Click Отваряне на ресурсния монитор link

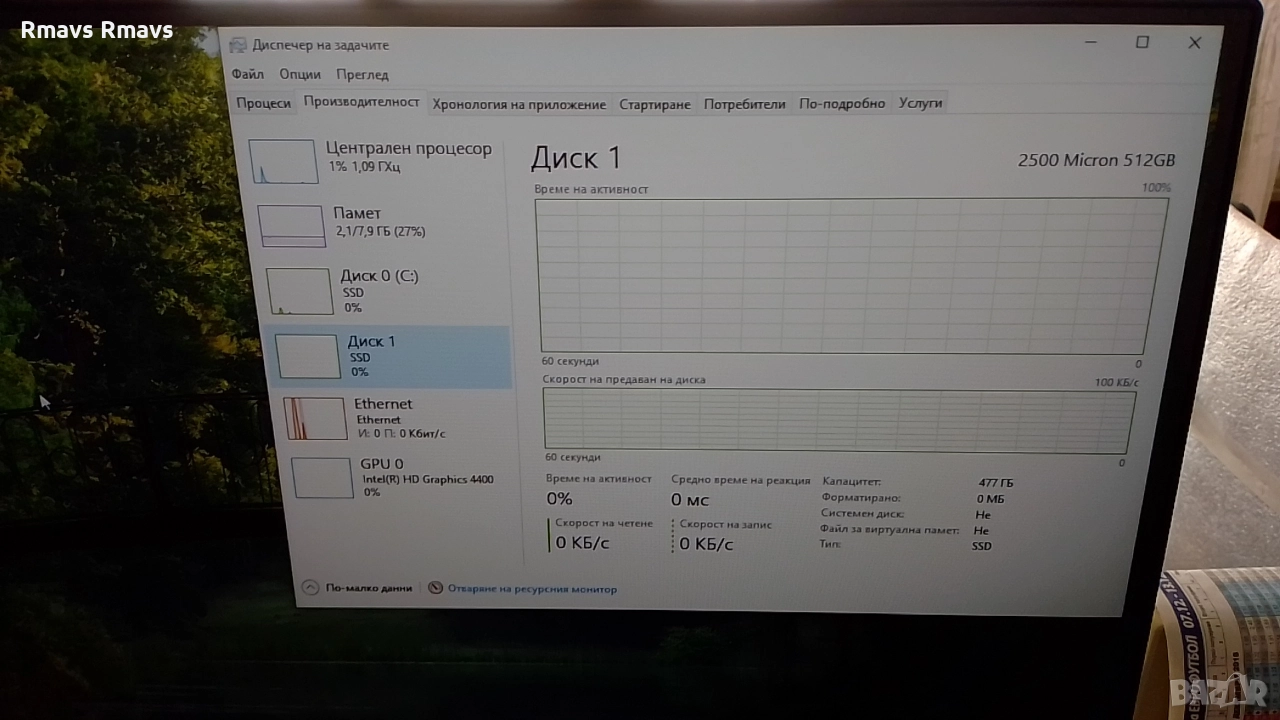pyautogui.click(x=532, y=589)
